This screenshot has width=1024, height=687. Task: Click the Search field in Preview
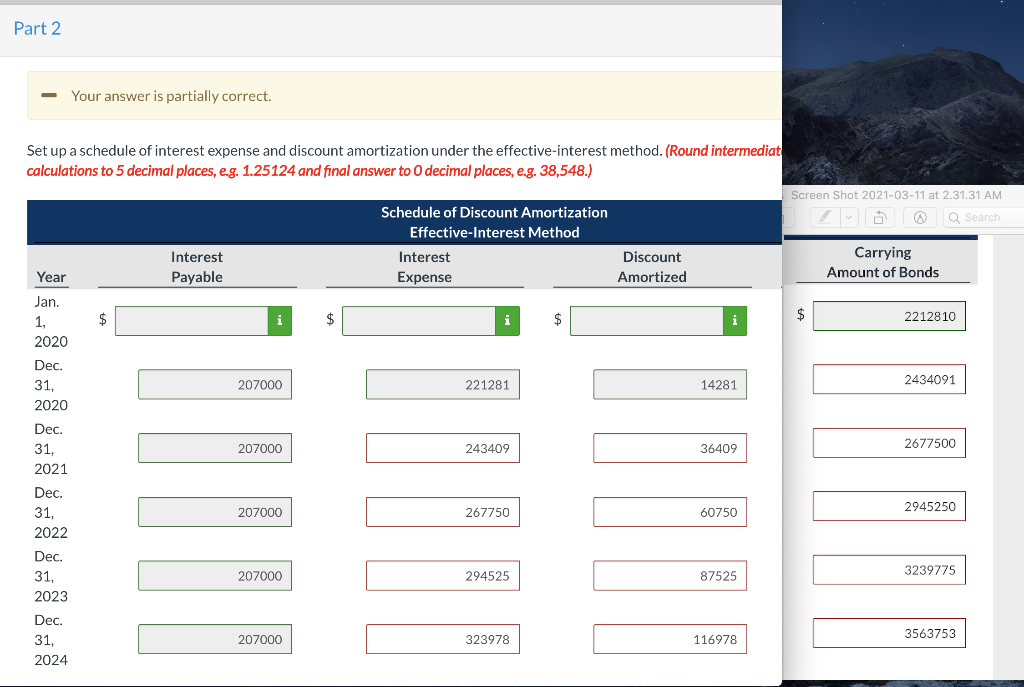tap(984, 217)
